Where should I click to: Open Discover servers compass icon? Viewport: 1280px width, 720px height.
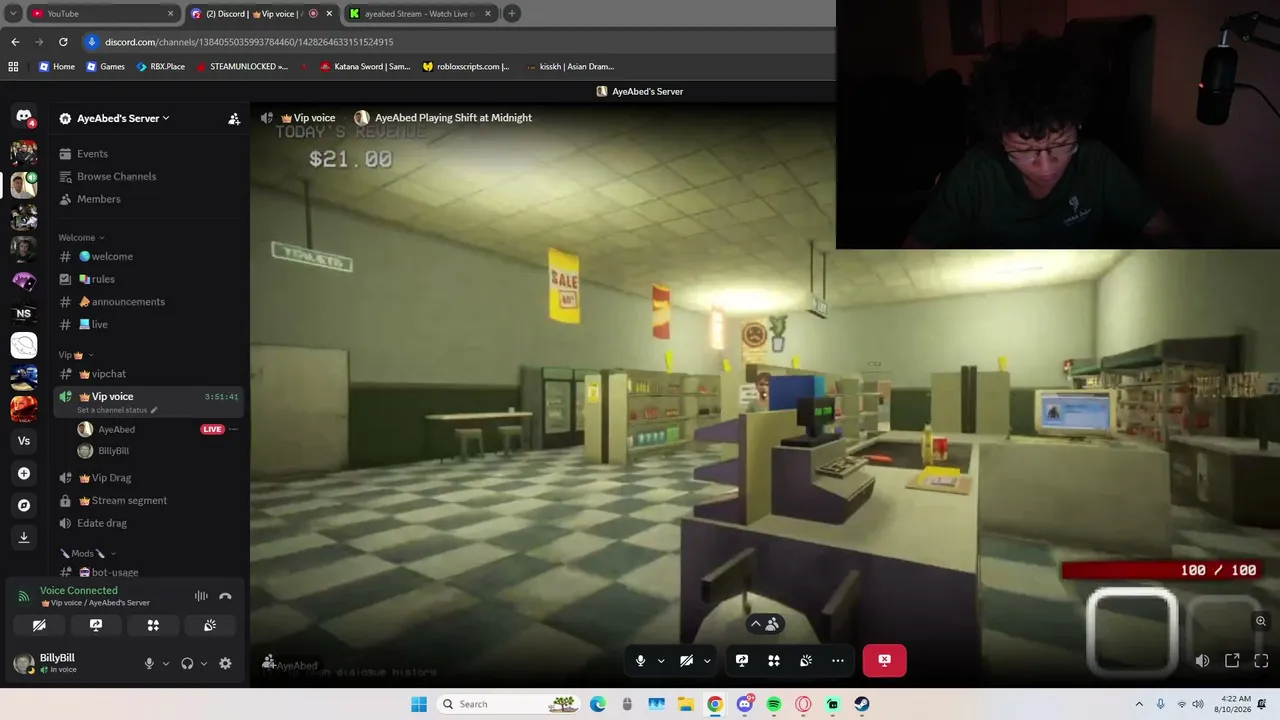pos(24,505)
